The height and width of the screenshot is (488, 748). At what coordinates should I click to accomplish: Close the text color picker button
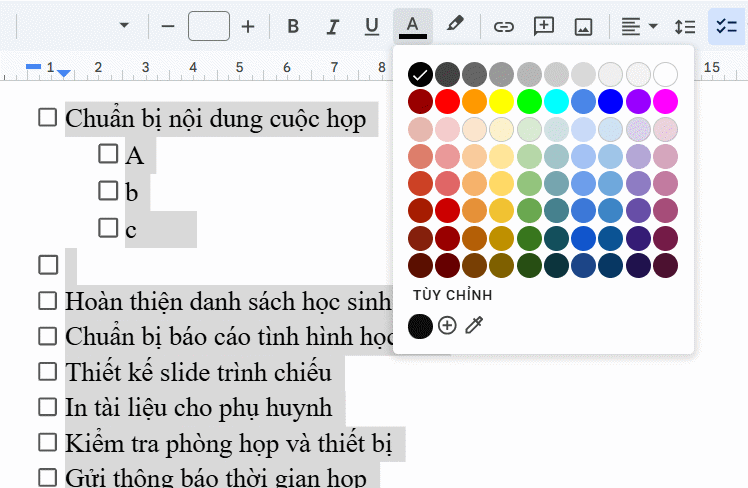(x=413, y=26)
